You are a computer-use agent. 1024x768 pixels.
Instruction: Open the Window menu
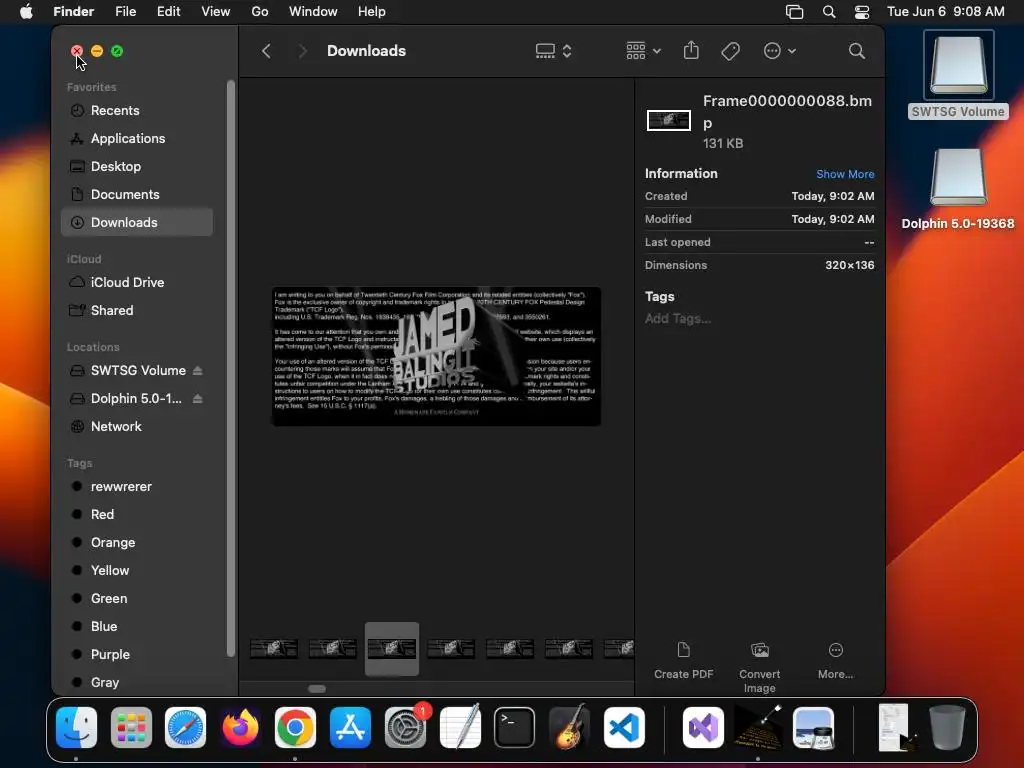click(x=313, y=12)
